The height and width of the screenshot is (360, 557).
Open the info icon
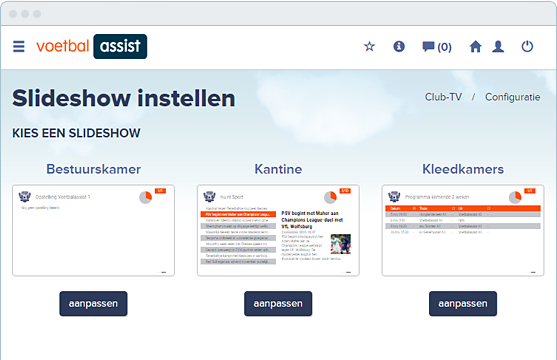coord(399,46)
